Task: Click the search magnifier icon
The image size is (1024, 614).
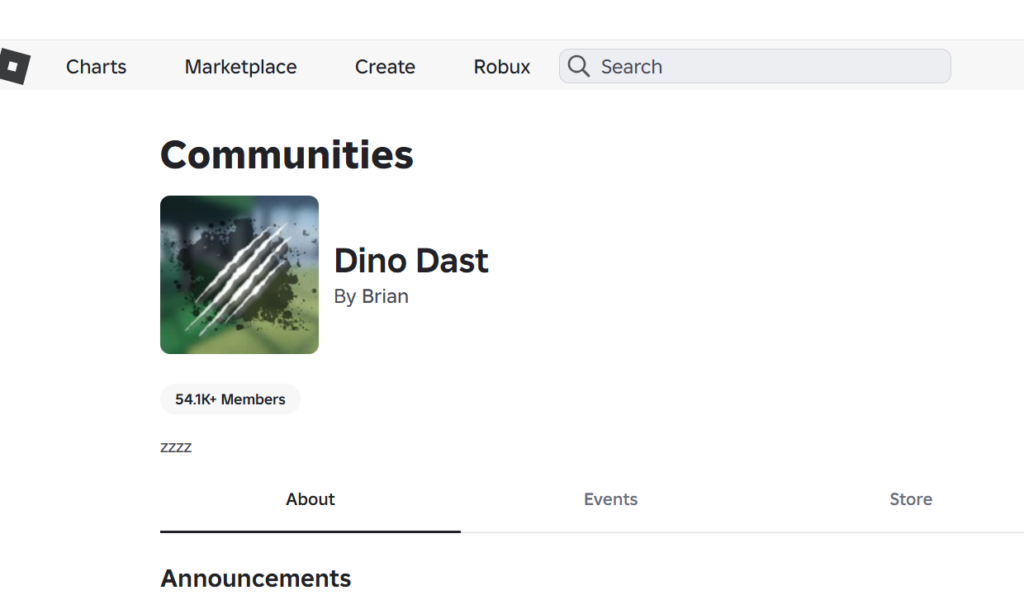Action: click(x=578, y=66)
